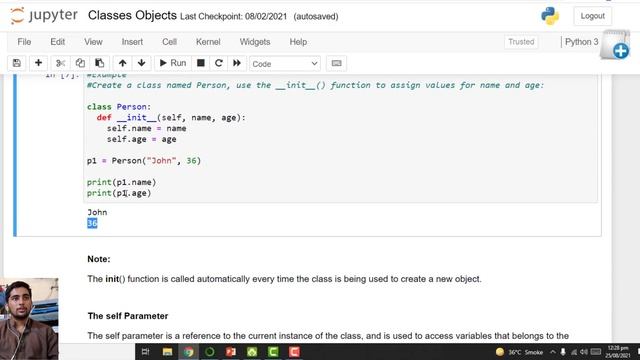Rename notebook title Classes Objects
This screenshot has width=640, height=360.
point(132,16)
